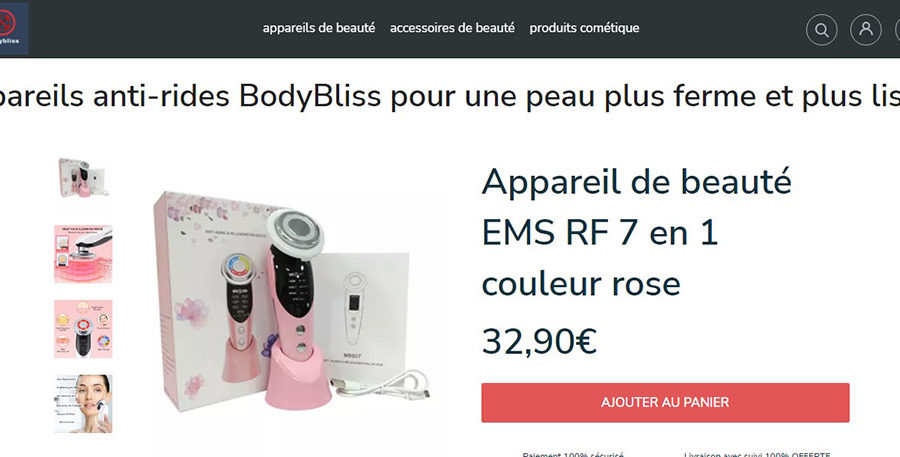Select second thumbnail showing red light massage
900x457 pixels.
[83, 254]
